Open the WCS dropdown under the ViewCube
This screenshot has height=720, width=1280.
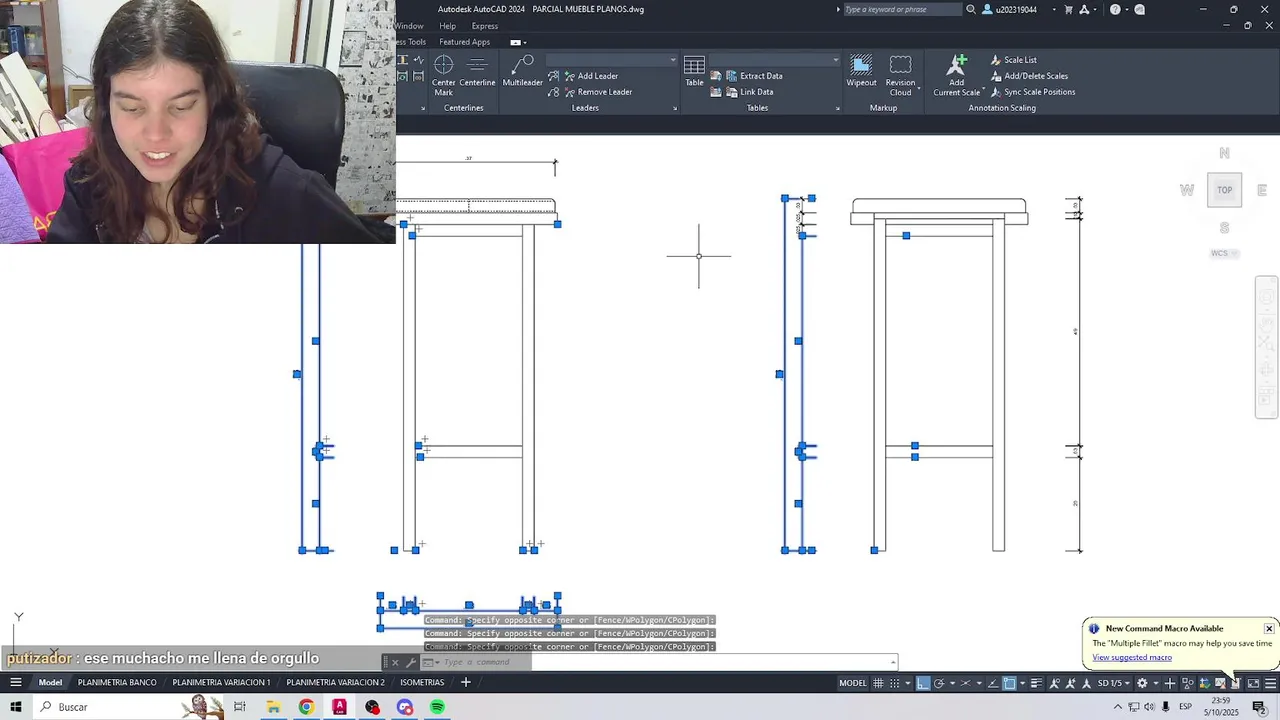tap(1224, 253)
